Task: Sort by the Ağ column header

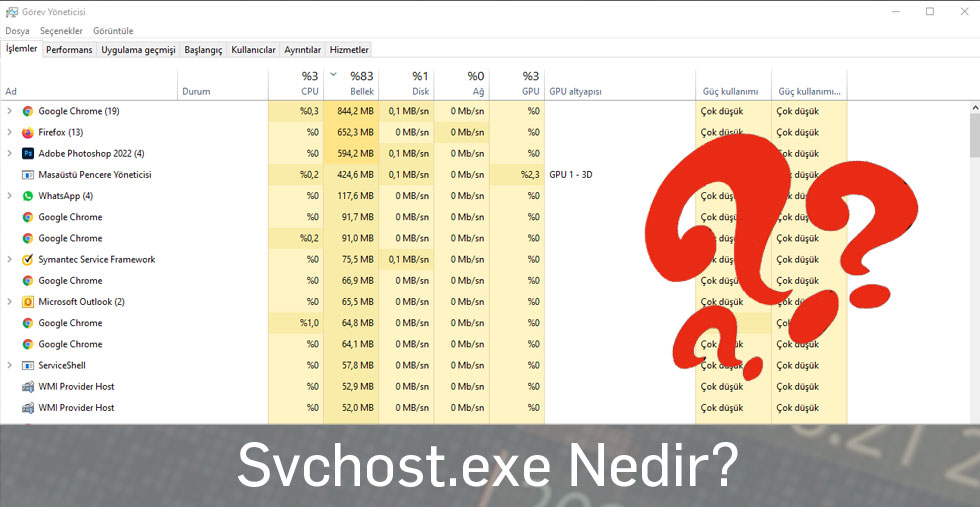Action: coord(462,84)
